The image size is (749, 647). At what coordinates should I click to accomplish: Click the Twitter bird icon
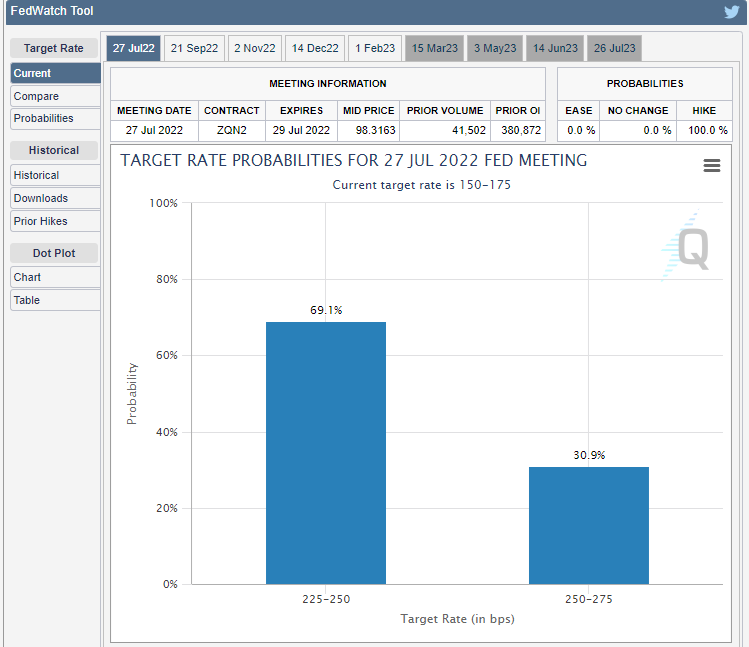[x=731, y=12]
